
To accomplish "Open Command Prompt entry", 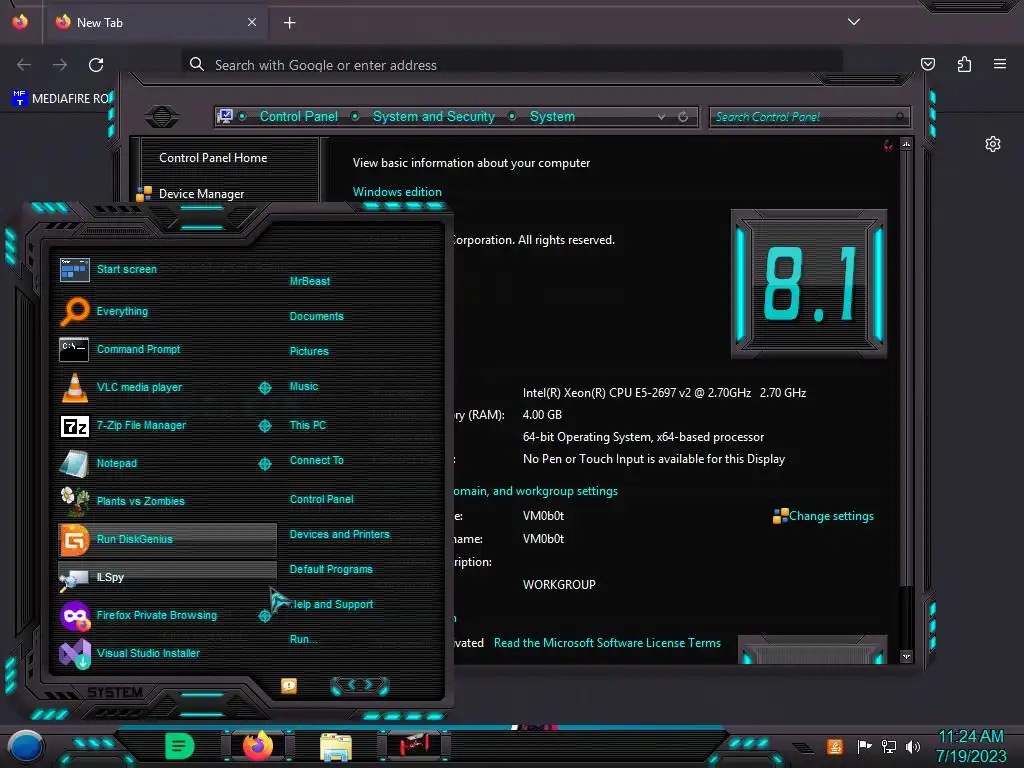I will 167,349.
